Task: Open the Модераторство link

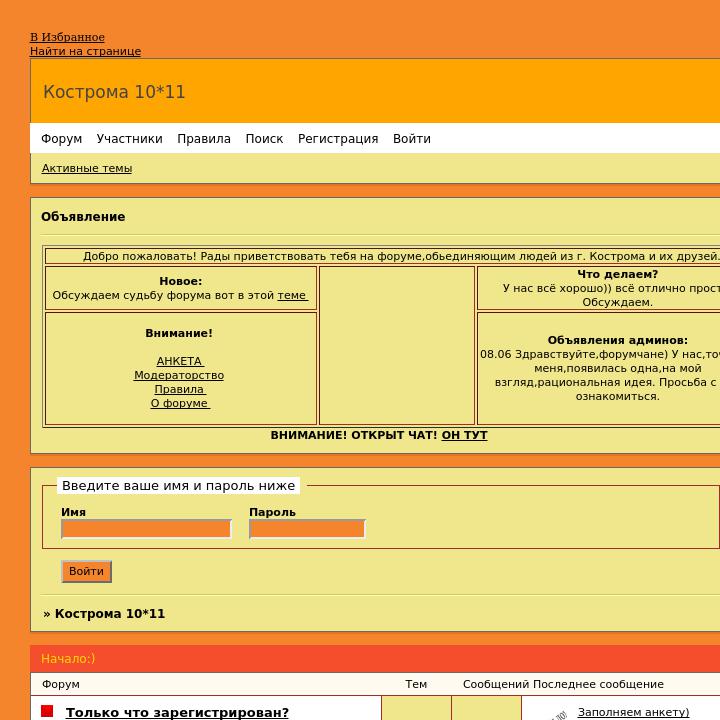Action: click(x=179, y=375)
